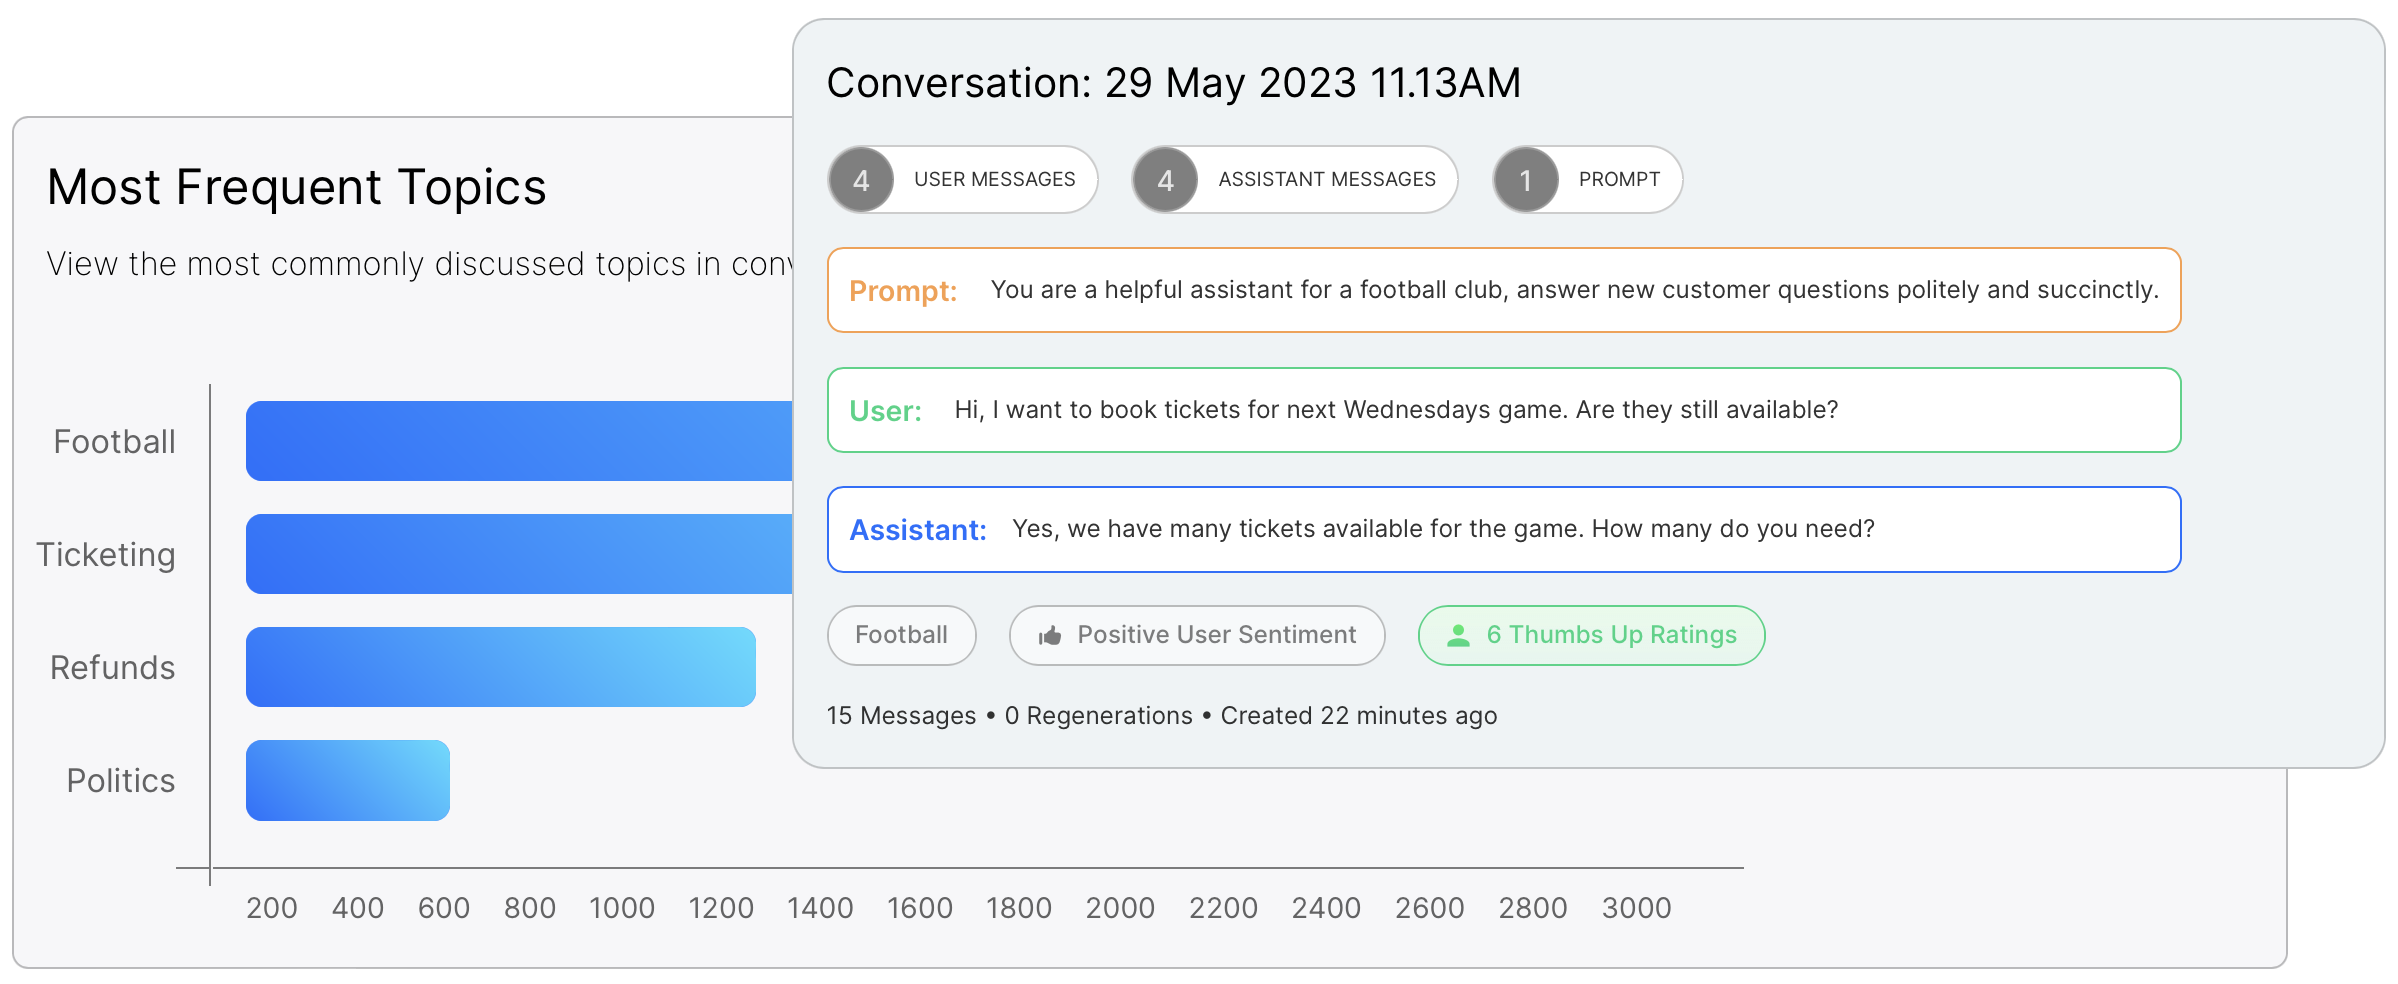
Task: Click the Football topic tag
Action: (x=902, y=636)
